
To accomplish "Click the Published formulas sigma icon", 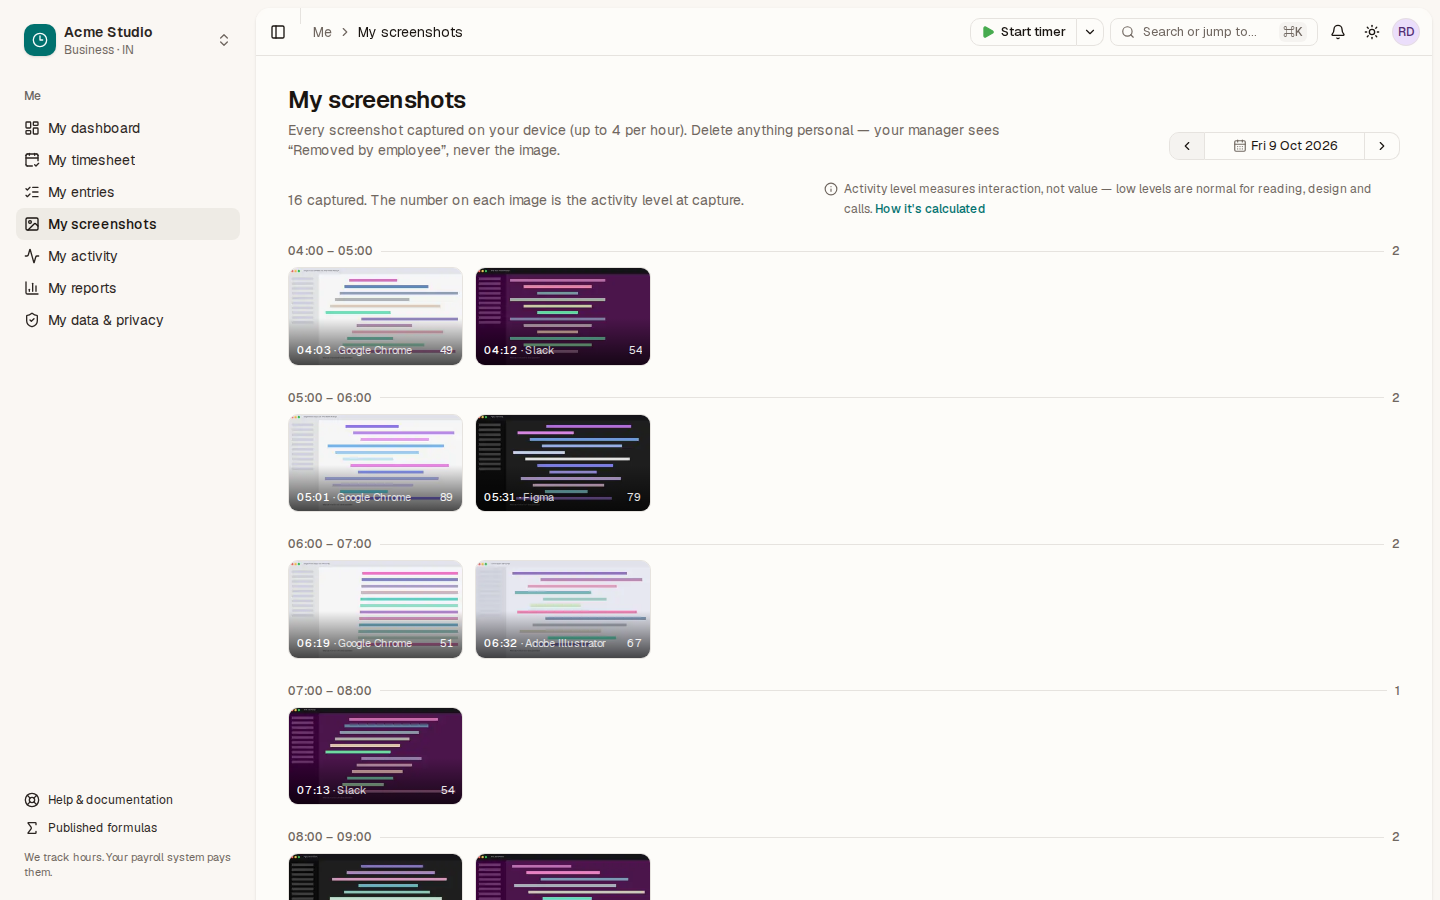I will click(x=32, y=828).
